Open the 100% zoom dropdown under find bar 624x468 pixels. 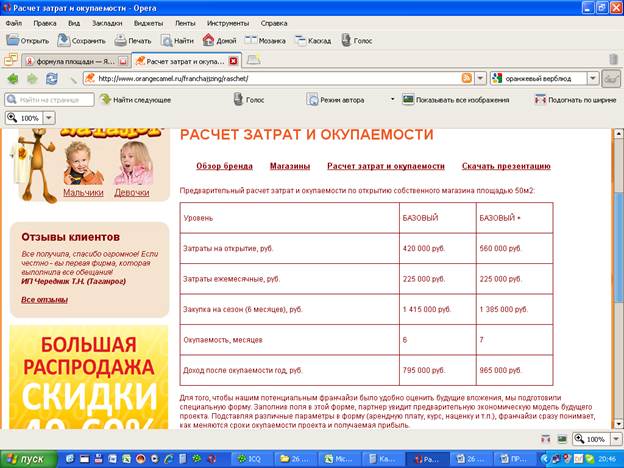point(48,118)
